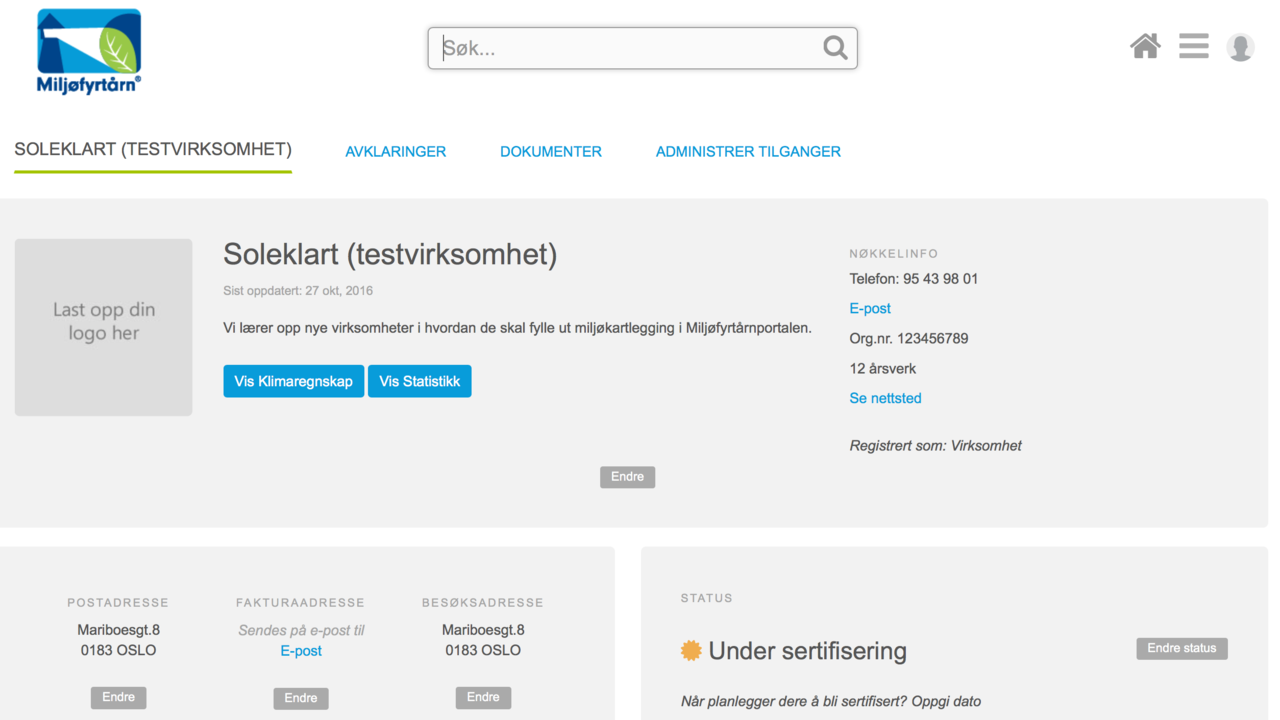The image size is (1280, 720).
Task: Go to the home page icon
Action: click(1145, 46)
